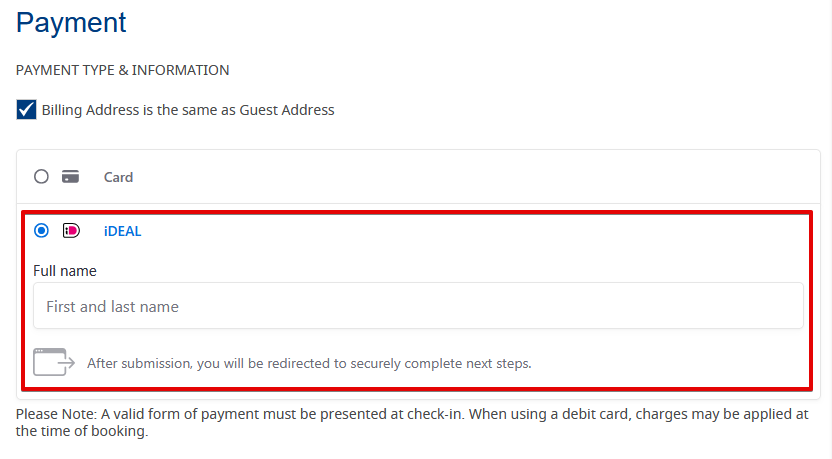Click 'First and last name' placeholder text
Viewport: 832px width, 459px height.
[113, 307]
